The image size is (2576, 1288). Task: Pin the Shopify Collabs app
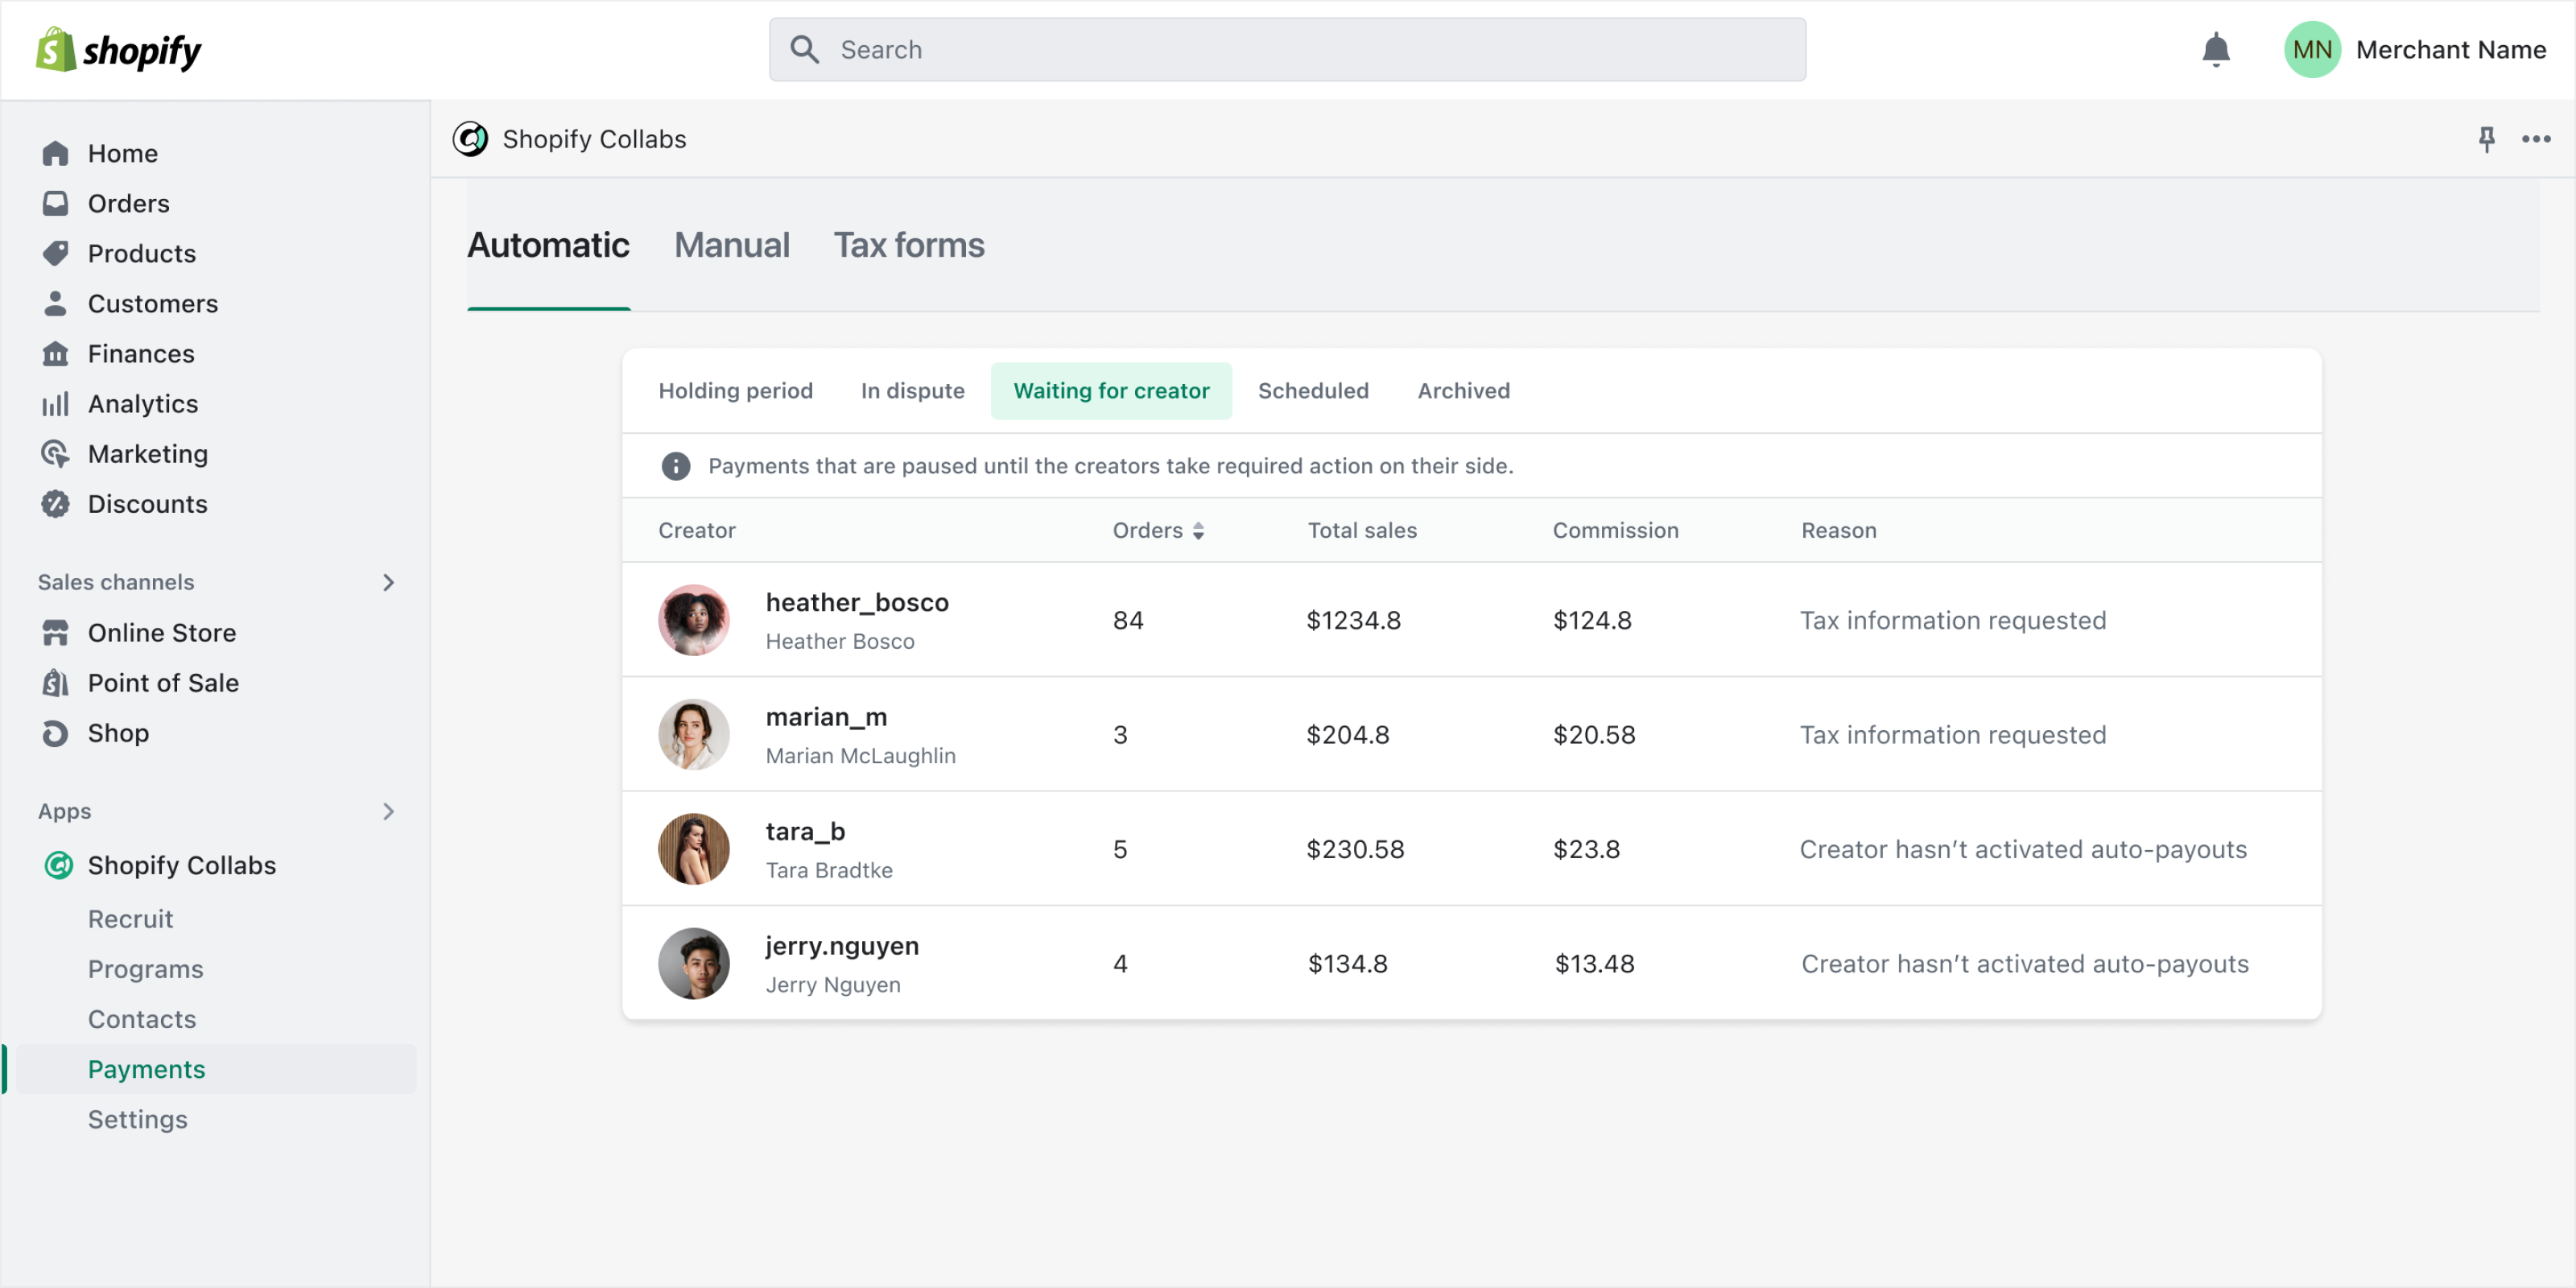click(2486, 139)
